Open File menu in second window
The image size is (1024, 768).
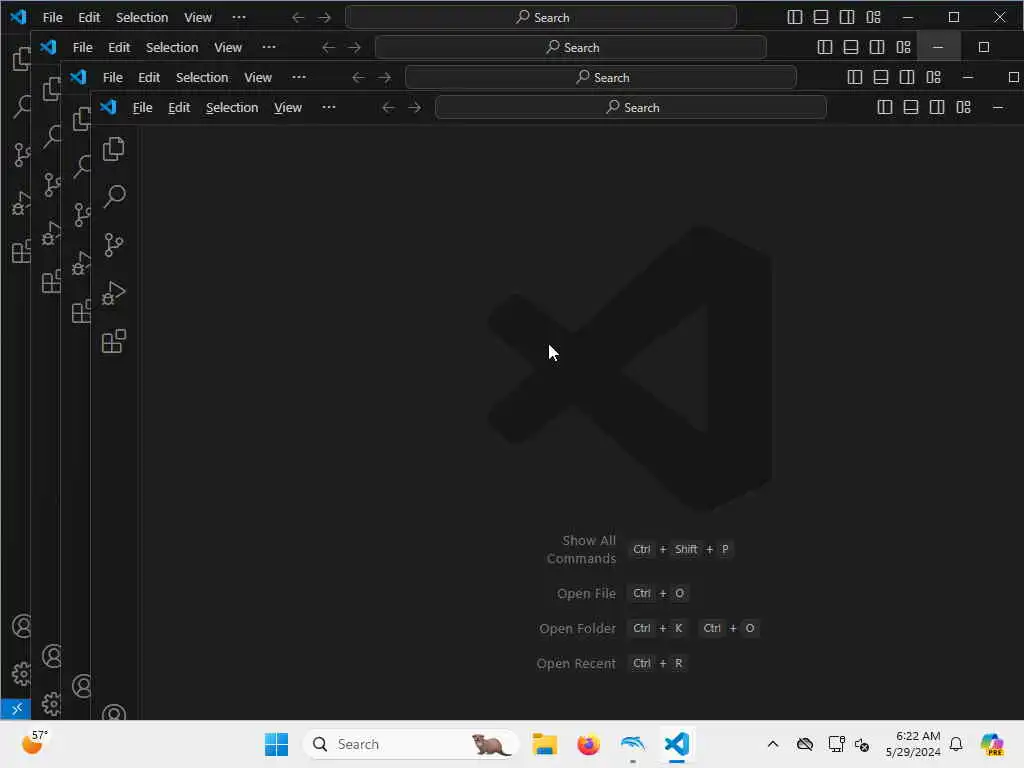click(82, 47)
